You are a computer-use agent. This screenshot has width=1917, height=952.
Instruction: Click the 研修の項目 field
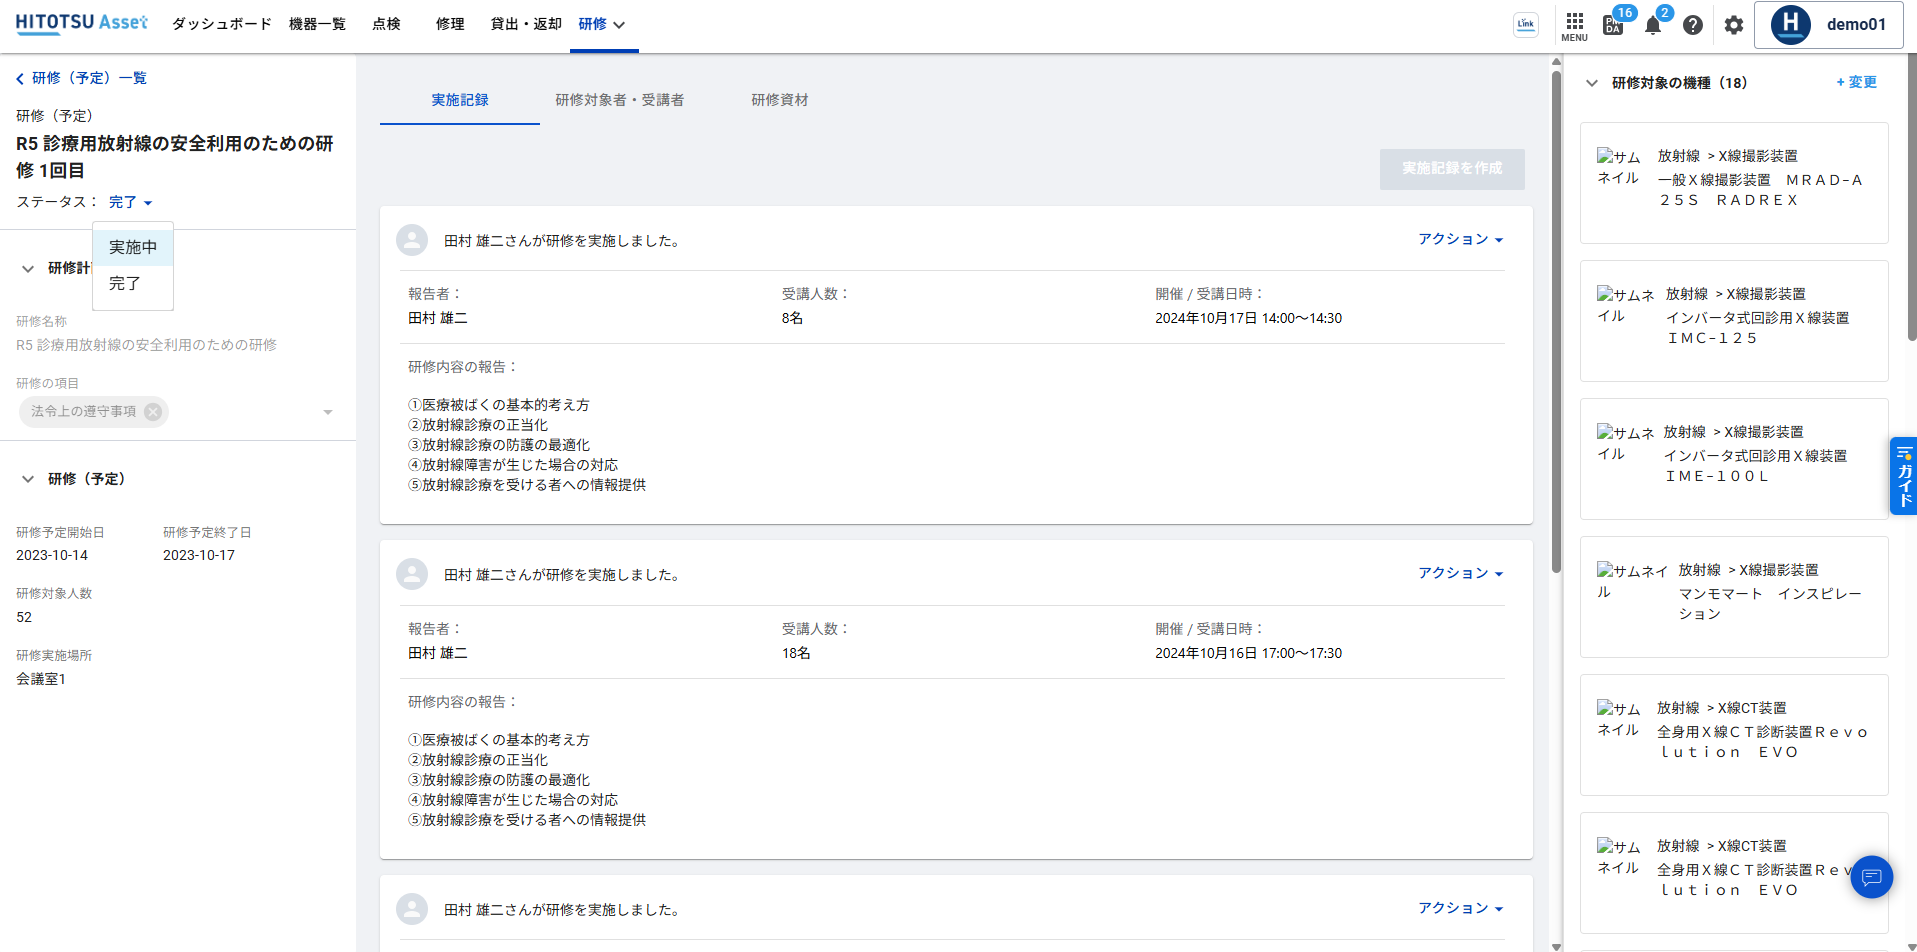pos(178,412)
